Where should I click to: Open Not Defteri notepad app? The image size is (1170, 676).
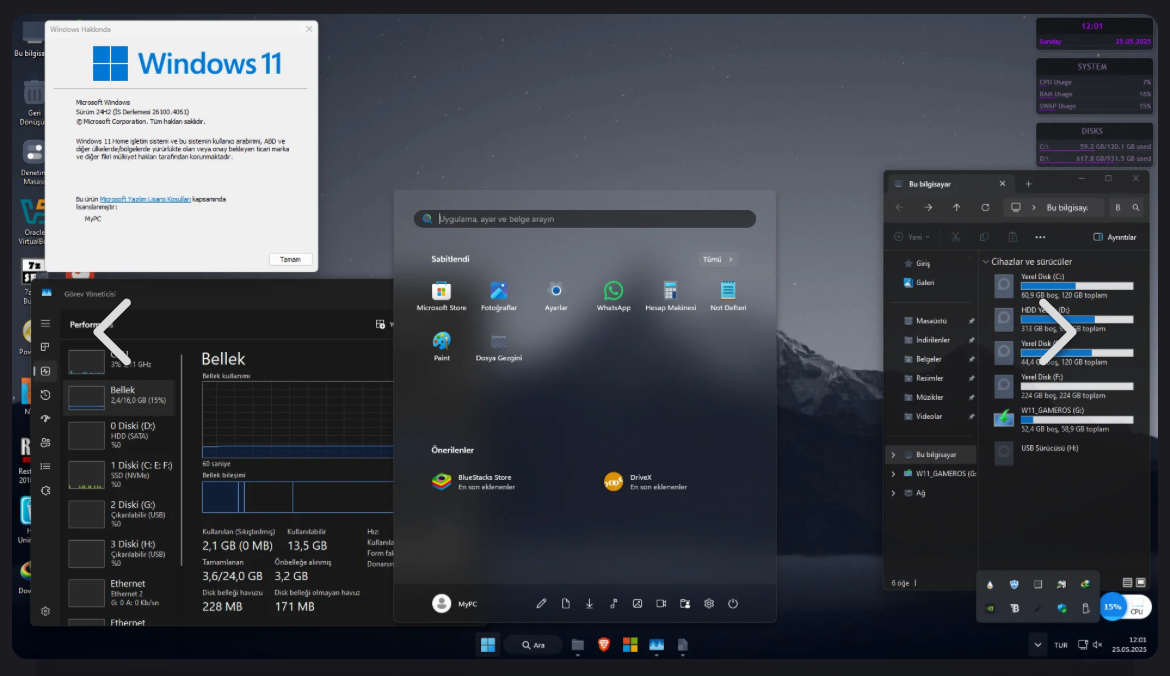click(x=728, y=296)
